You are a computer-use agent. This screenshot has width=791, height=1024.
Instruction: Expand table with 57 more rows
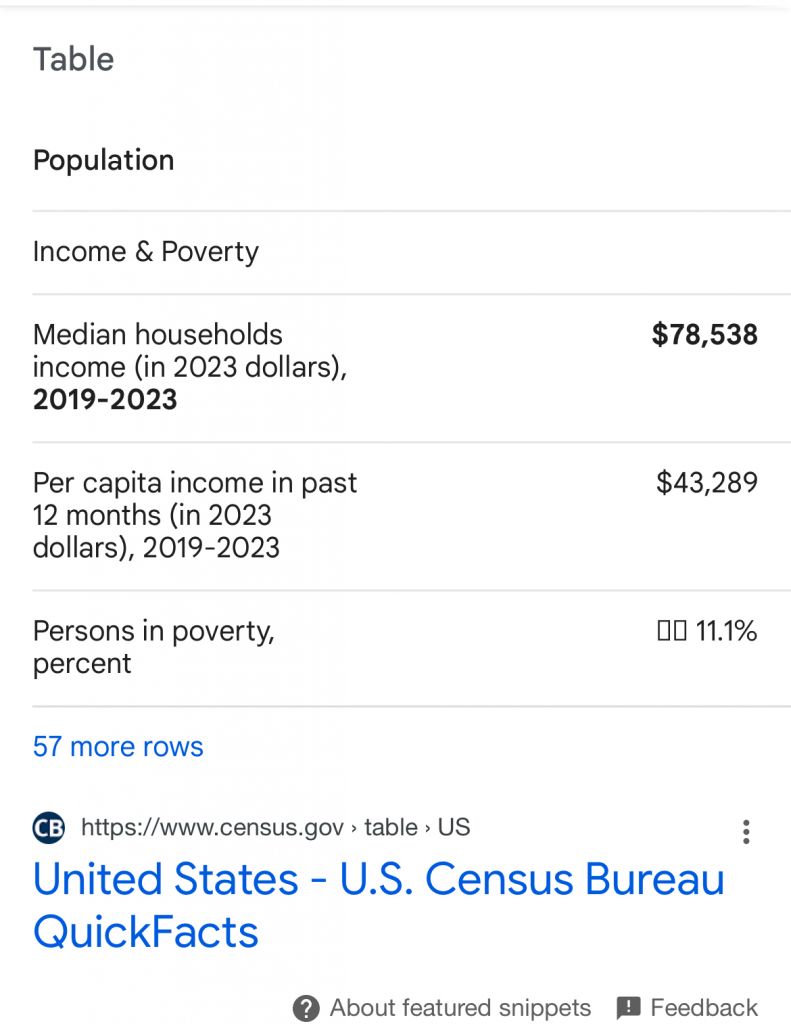(118, 747)
